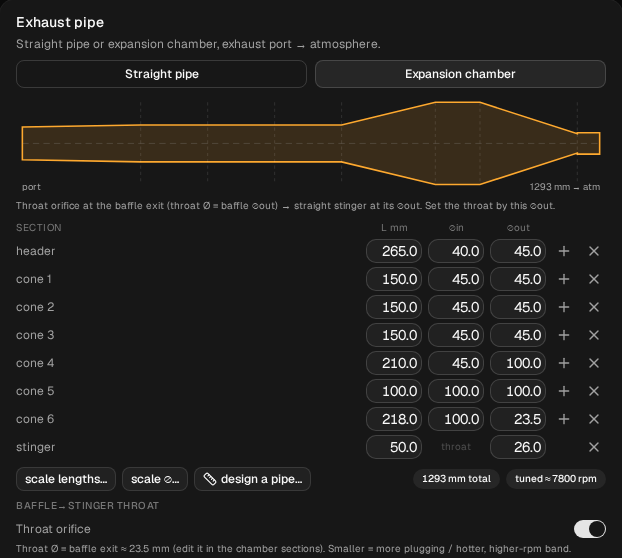Edit the header inlet diameter 40.0
Viewport: 622px width, 558px height.
click(456, 251)
